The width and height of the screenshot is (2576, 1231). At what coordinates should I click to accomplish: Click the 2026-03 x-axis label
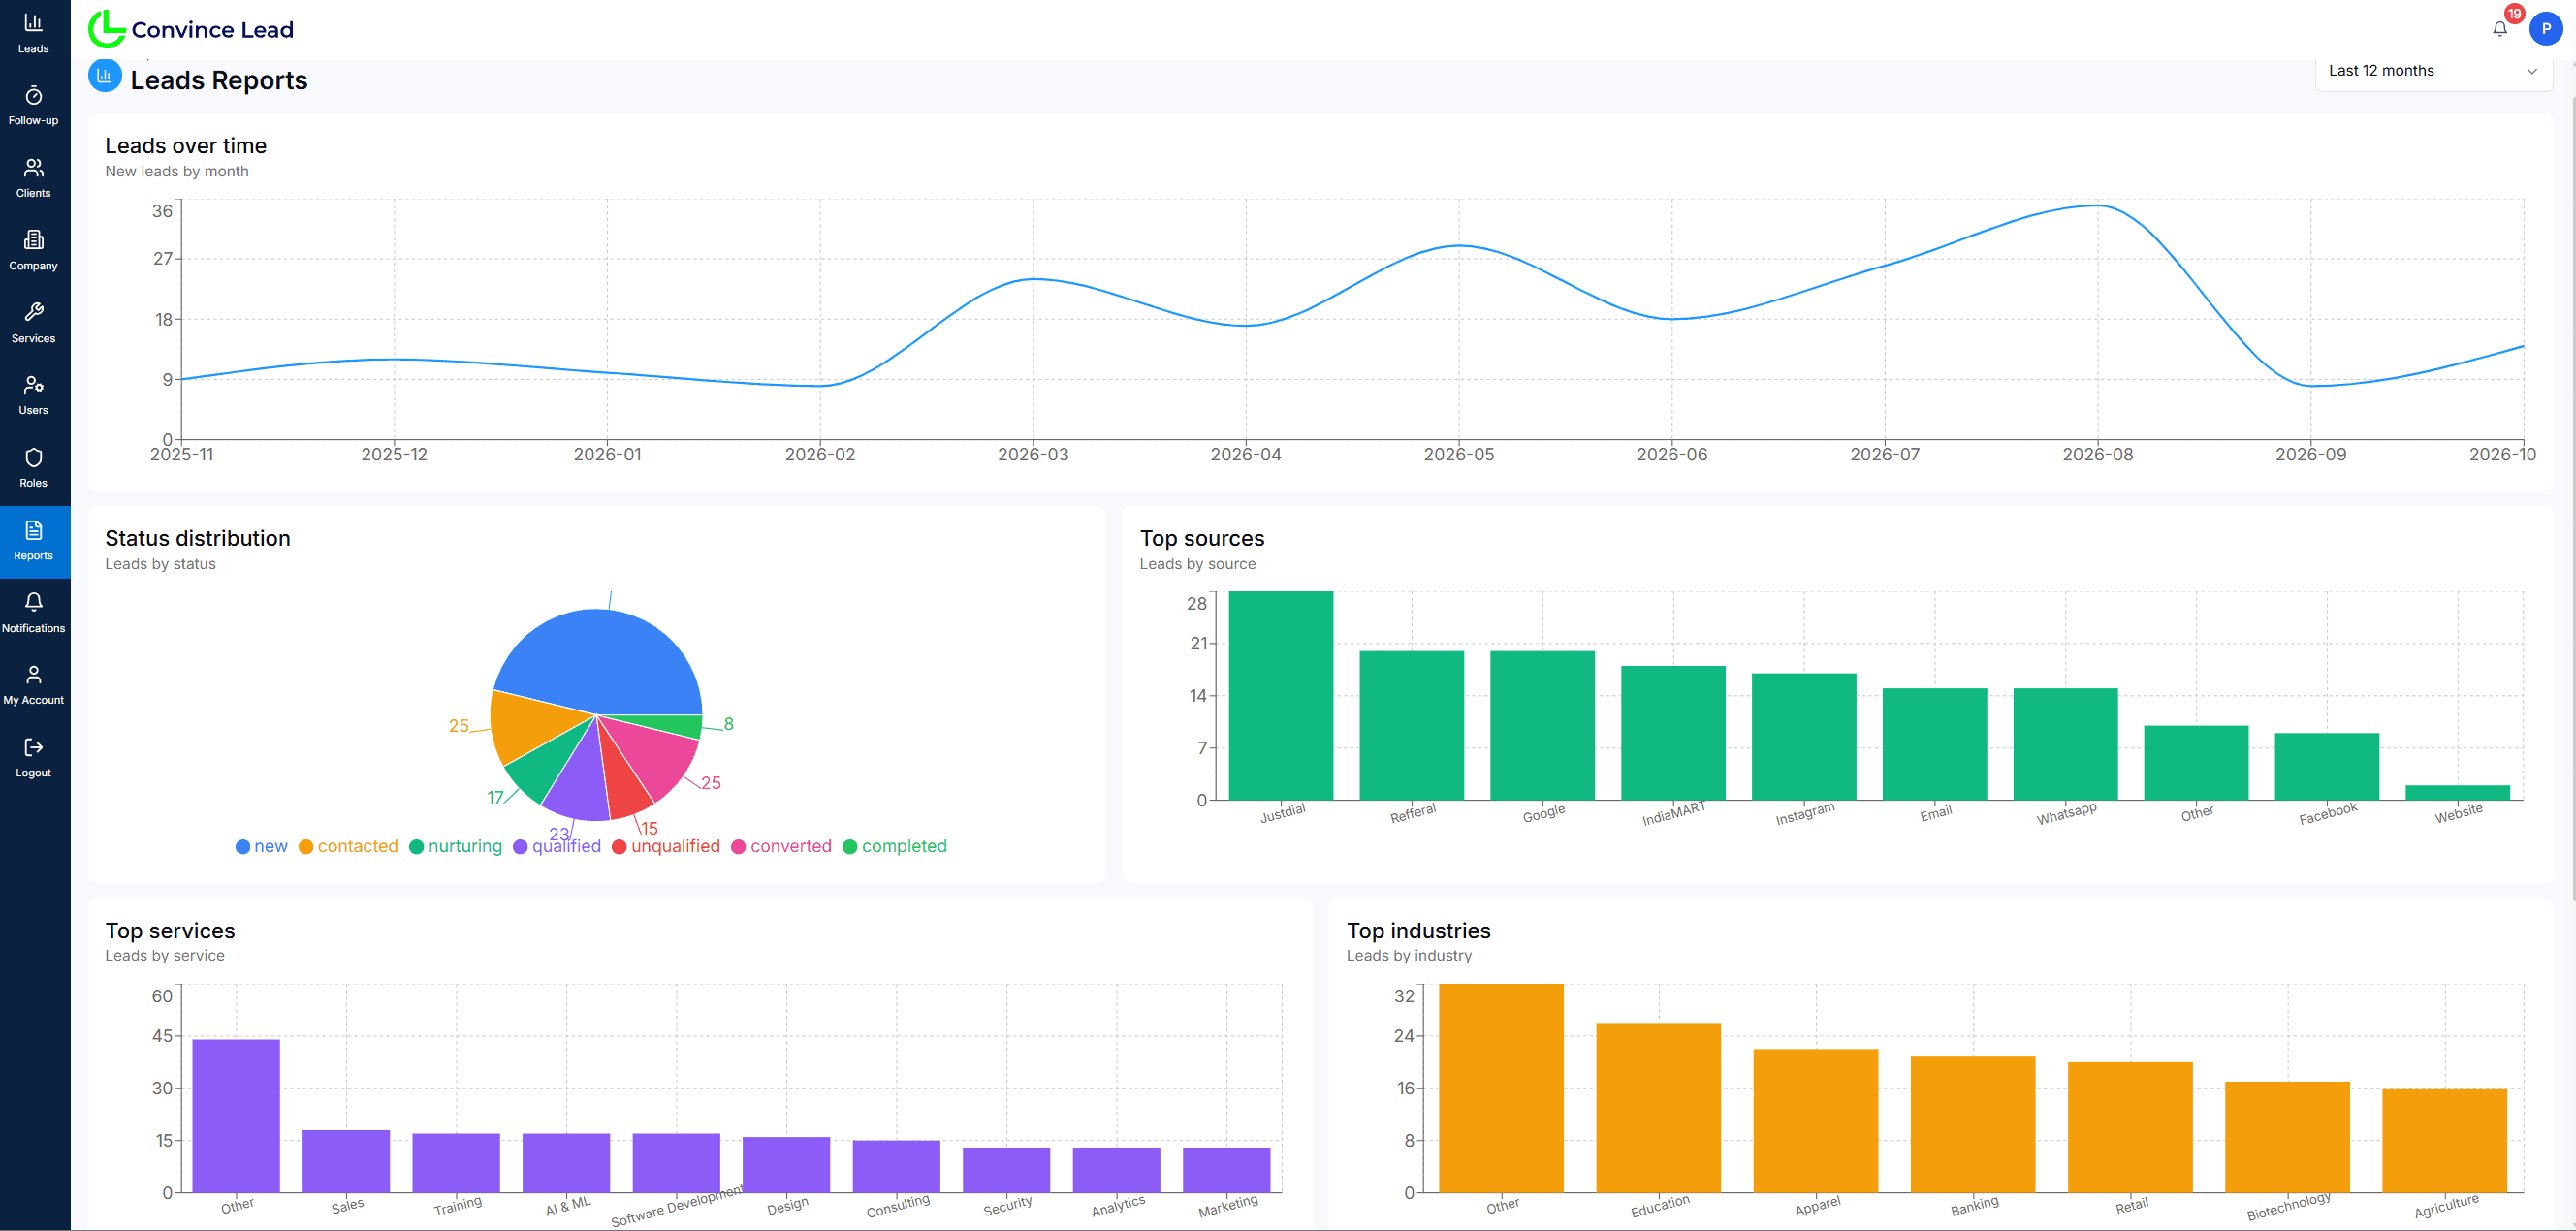coord(1033,455)
